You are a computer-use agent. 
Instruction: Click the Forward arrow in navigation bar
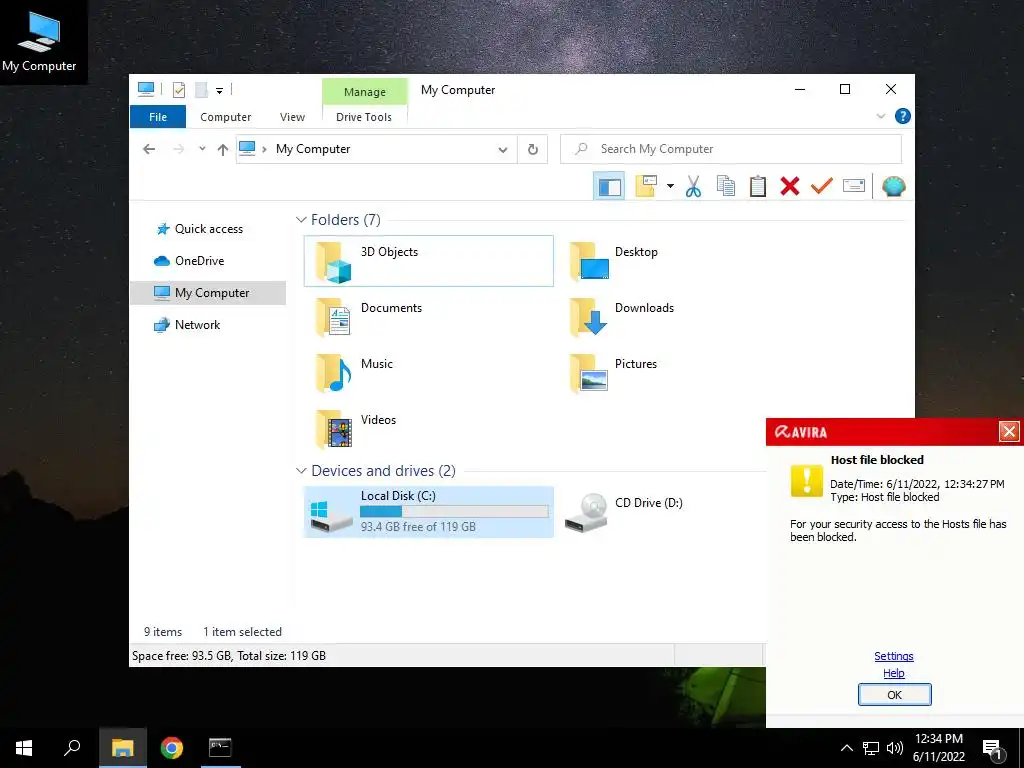178,150
